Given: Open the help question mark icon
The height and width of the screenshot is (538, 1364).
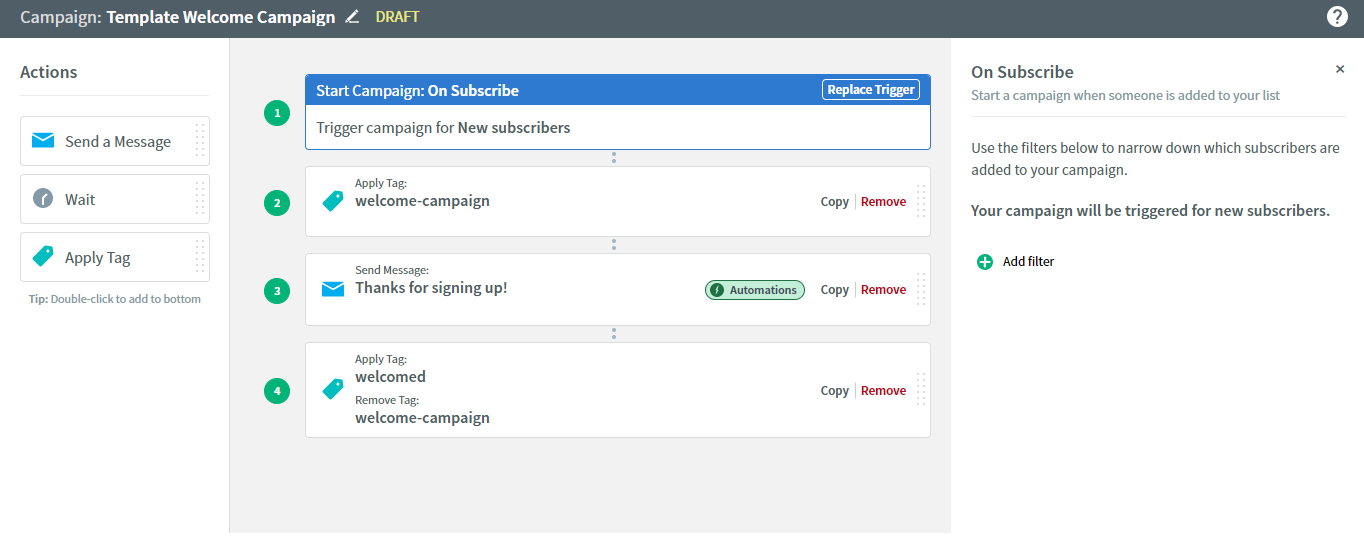Looking at the screenshot, I should tap(1336, 17).
